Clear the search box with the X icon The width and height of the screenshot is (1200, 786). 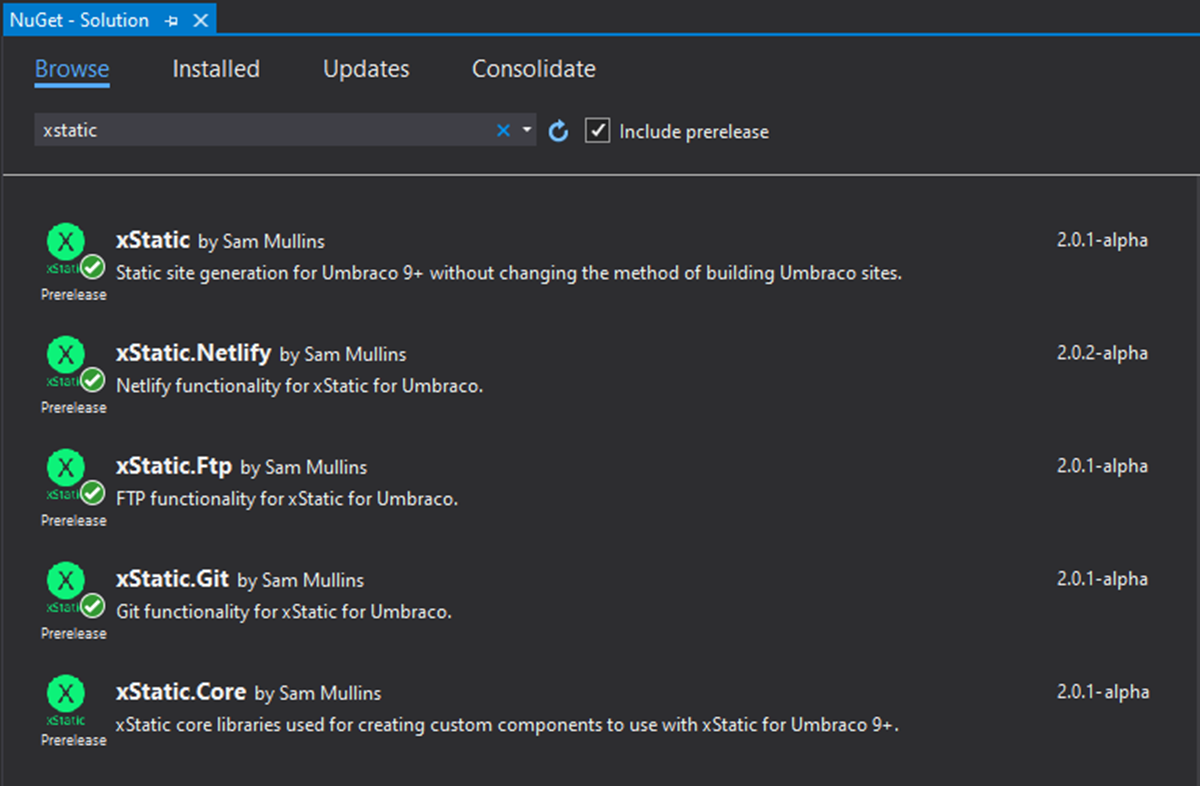pos(503,130)
